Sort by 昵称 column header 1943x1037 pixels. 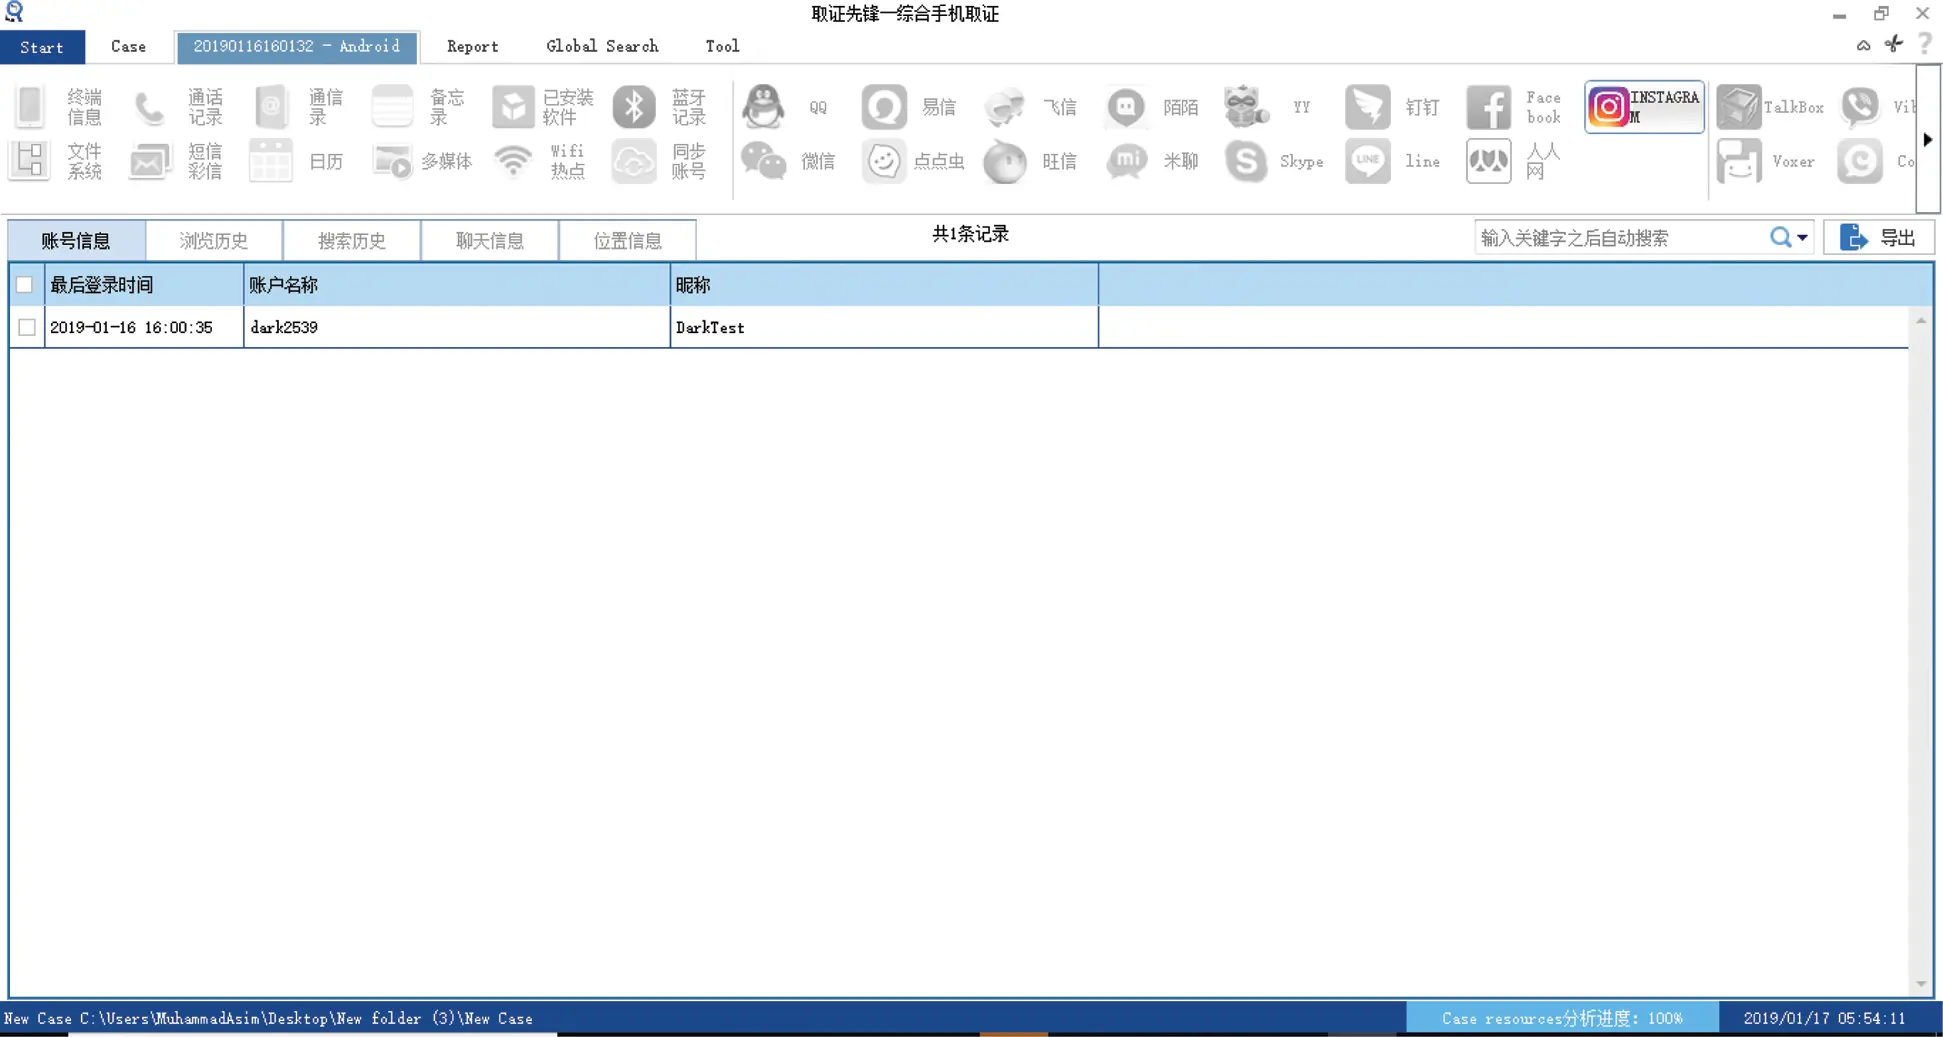point(884,285)
